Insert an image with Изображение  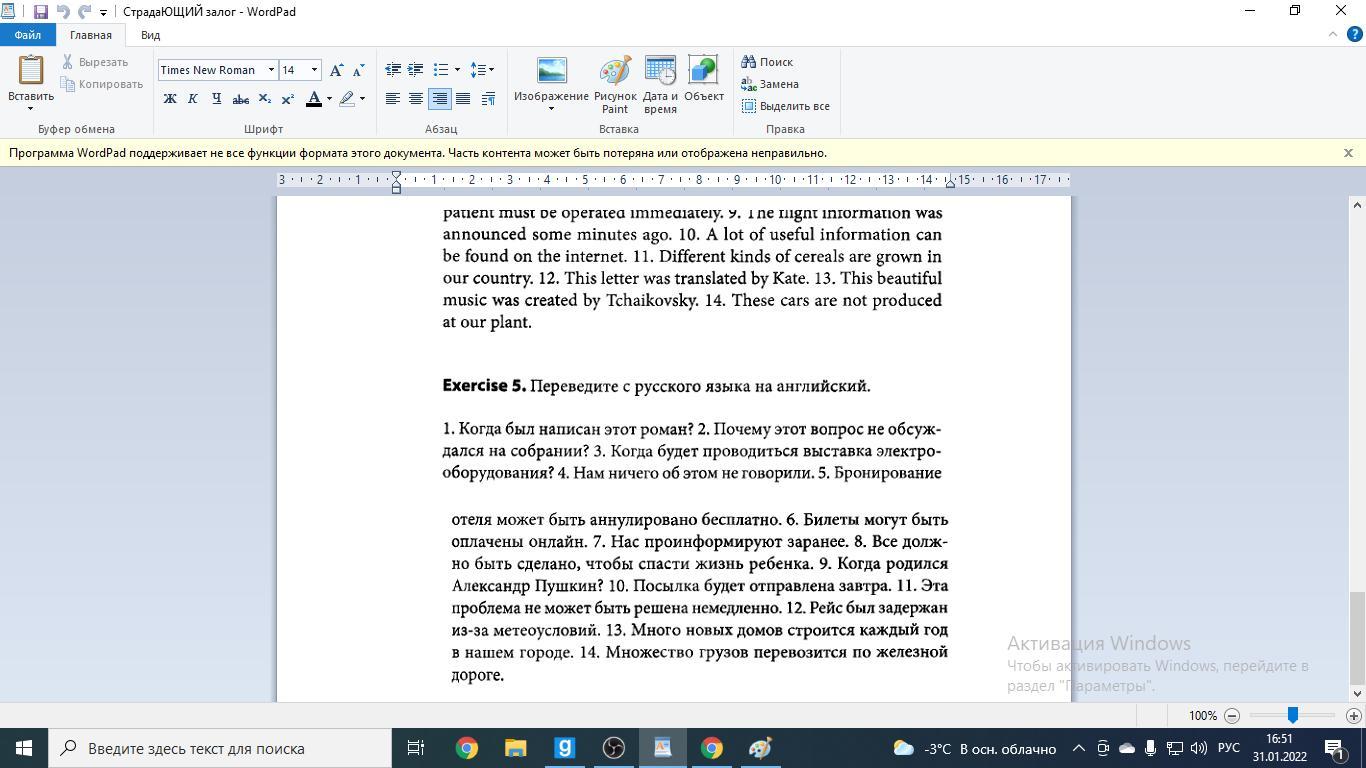point(551,78)
